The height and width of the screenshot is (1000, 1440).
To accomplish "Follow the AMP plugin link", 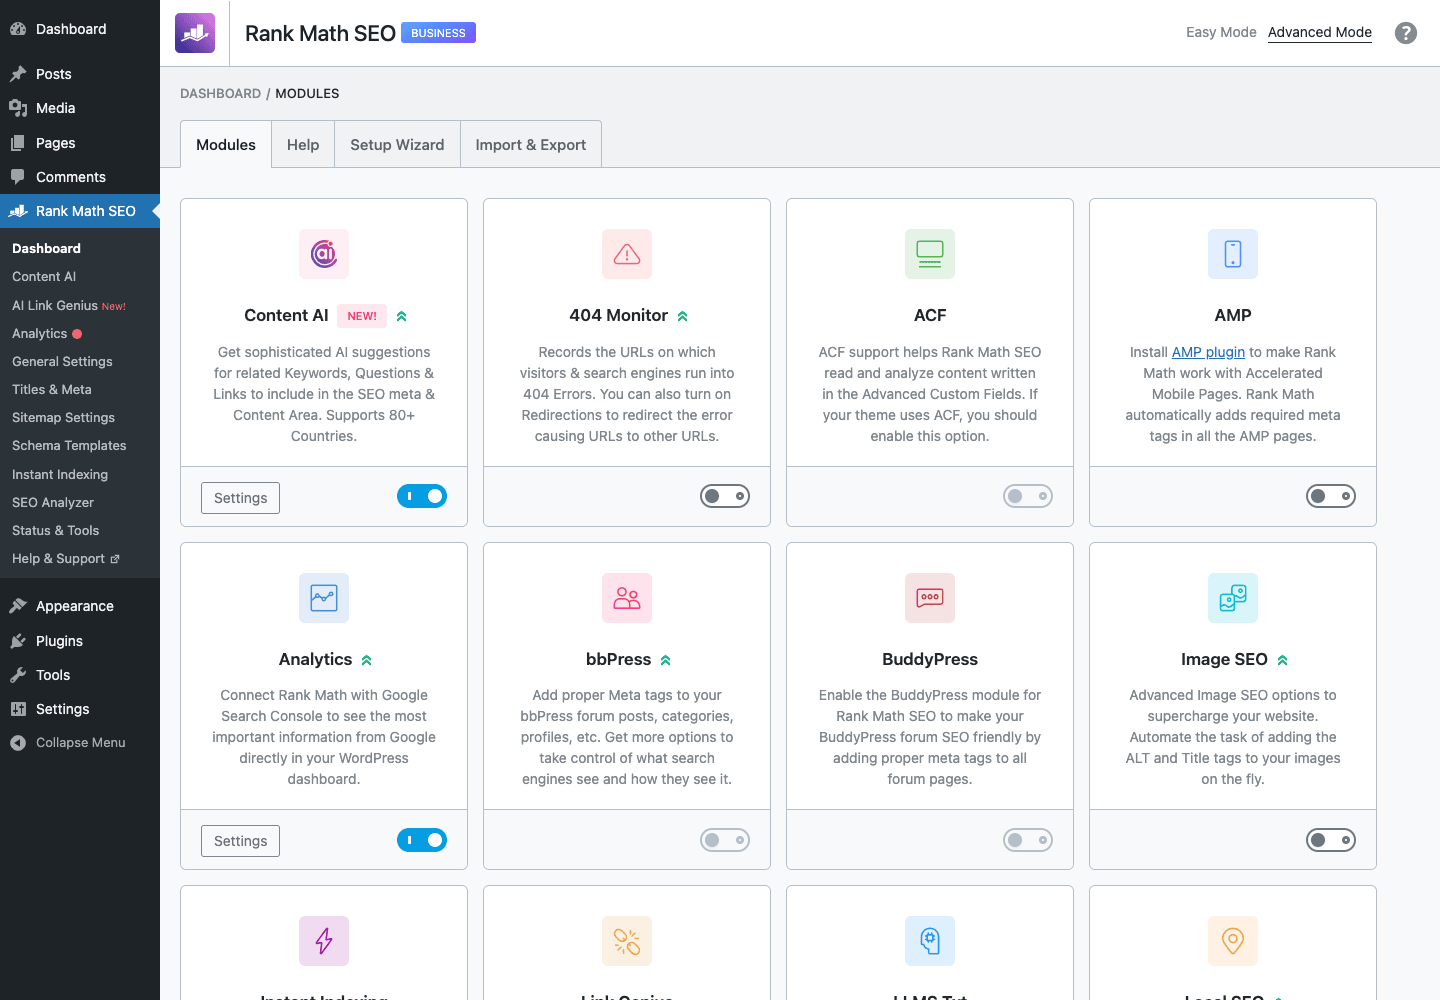I will point(1208,352).
